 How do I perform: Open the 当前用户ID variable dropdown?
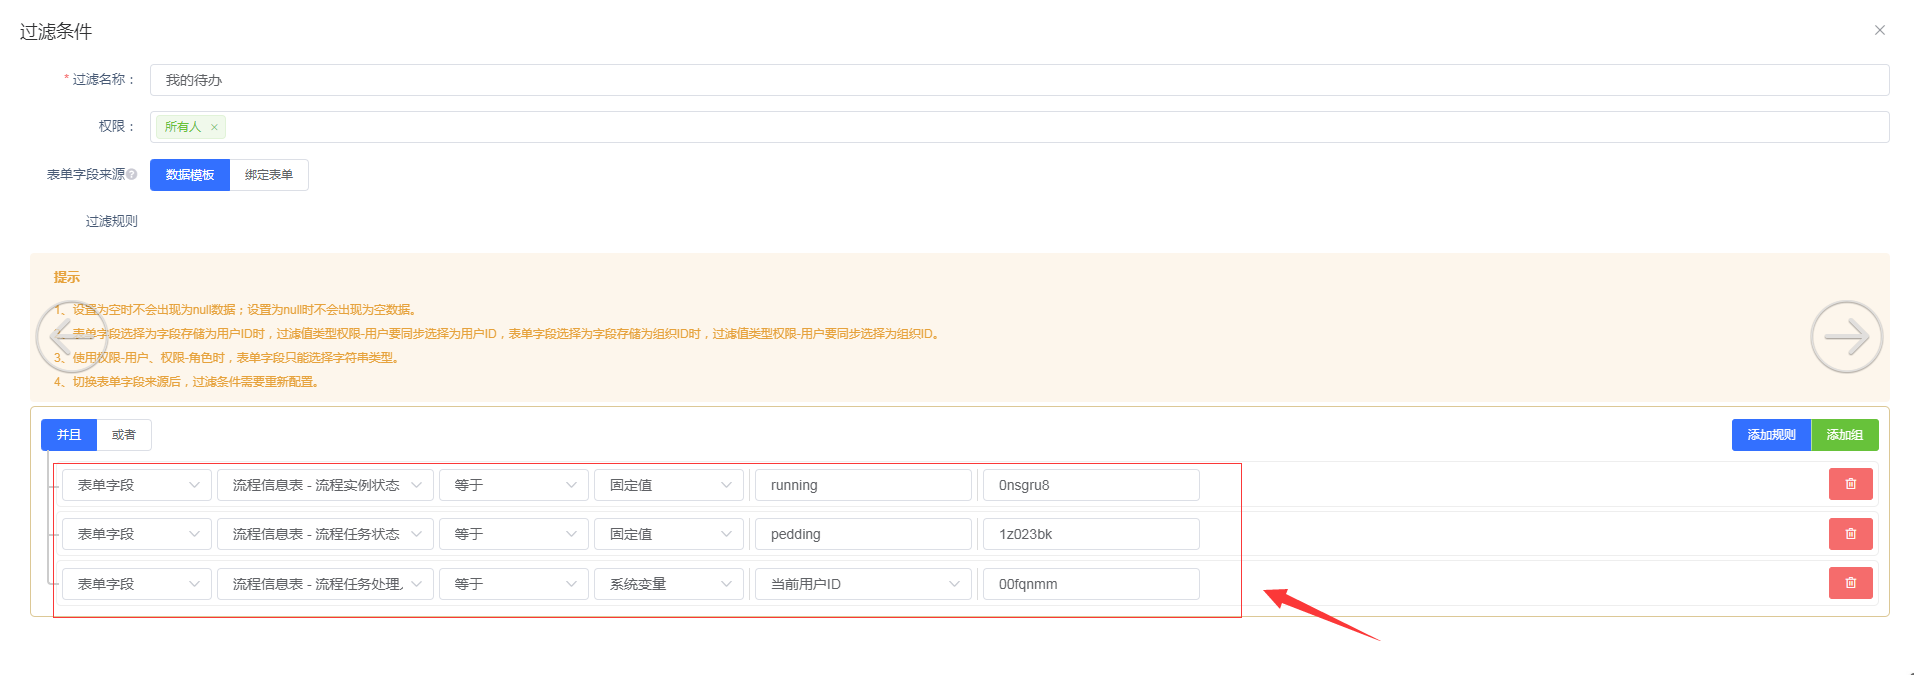pos(863,584)
